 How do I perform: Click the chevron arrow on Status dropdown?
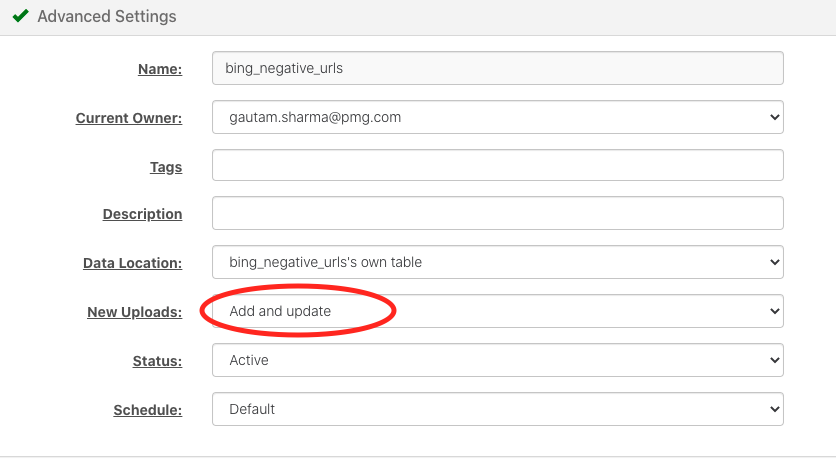pyautogui.click(x=775, y=360)
